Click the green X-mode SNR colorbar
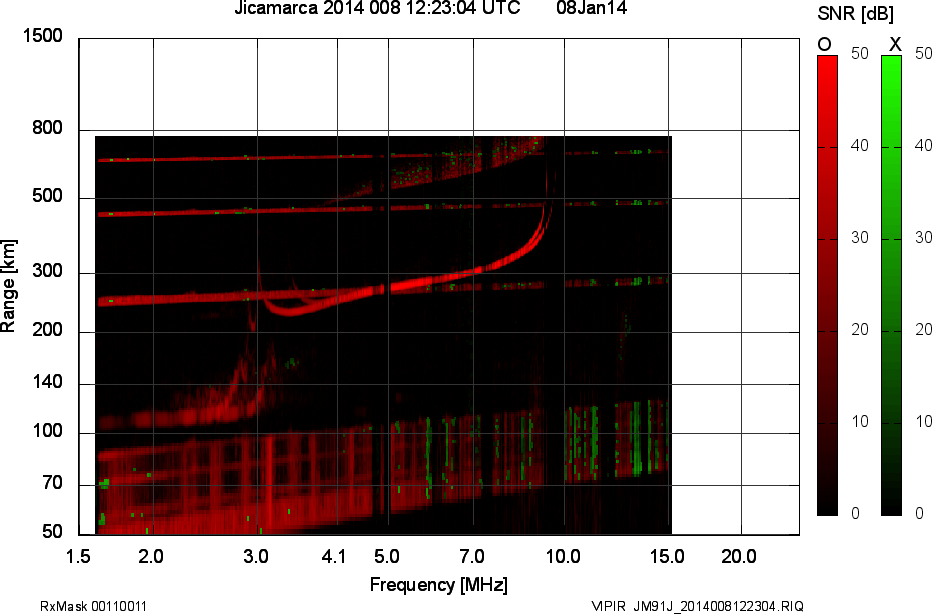932x614 pixels. click(891, 285)
